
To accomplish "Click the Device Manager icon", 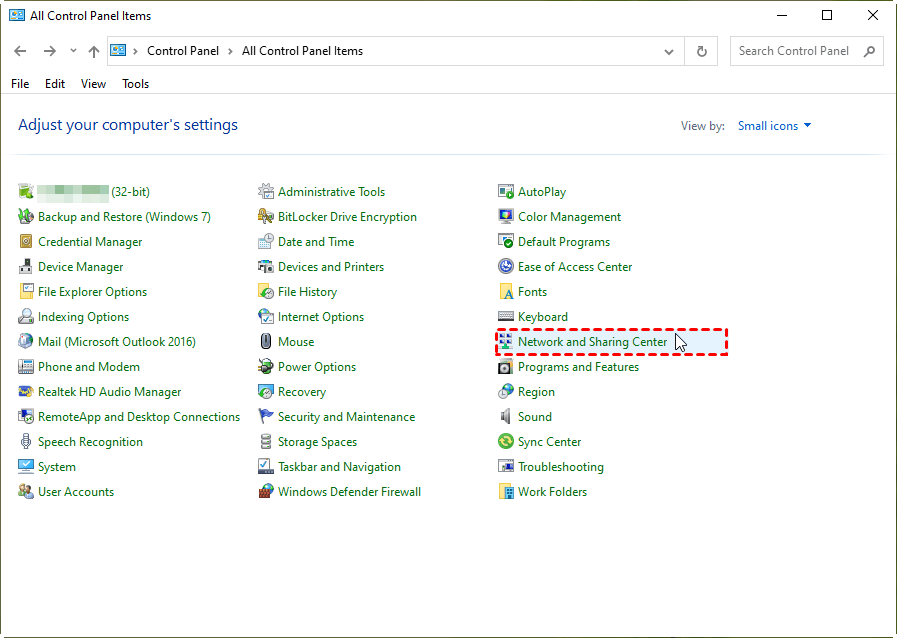I will [x=26, y=267].
